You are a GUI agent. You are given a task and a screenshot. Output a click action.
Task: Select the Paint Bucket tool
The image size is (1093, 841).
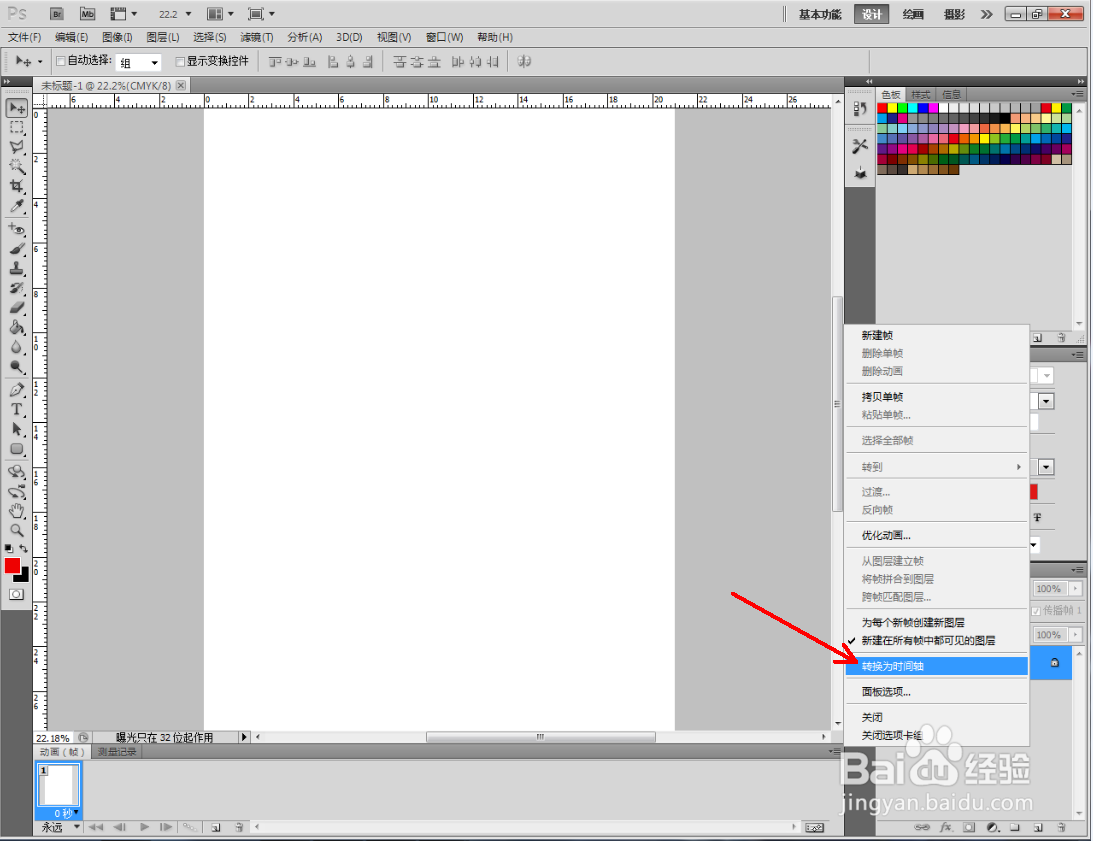tap(17, 327)
